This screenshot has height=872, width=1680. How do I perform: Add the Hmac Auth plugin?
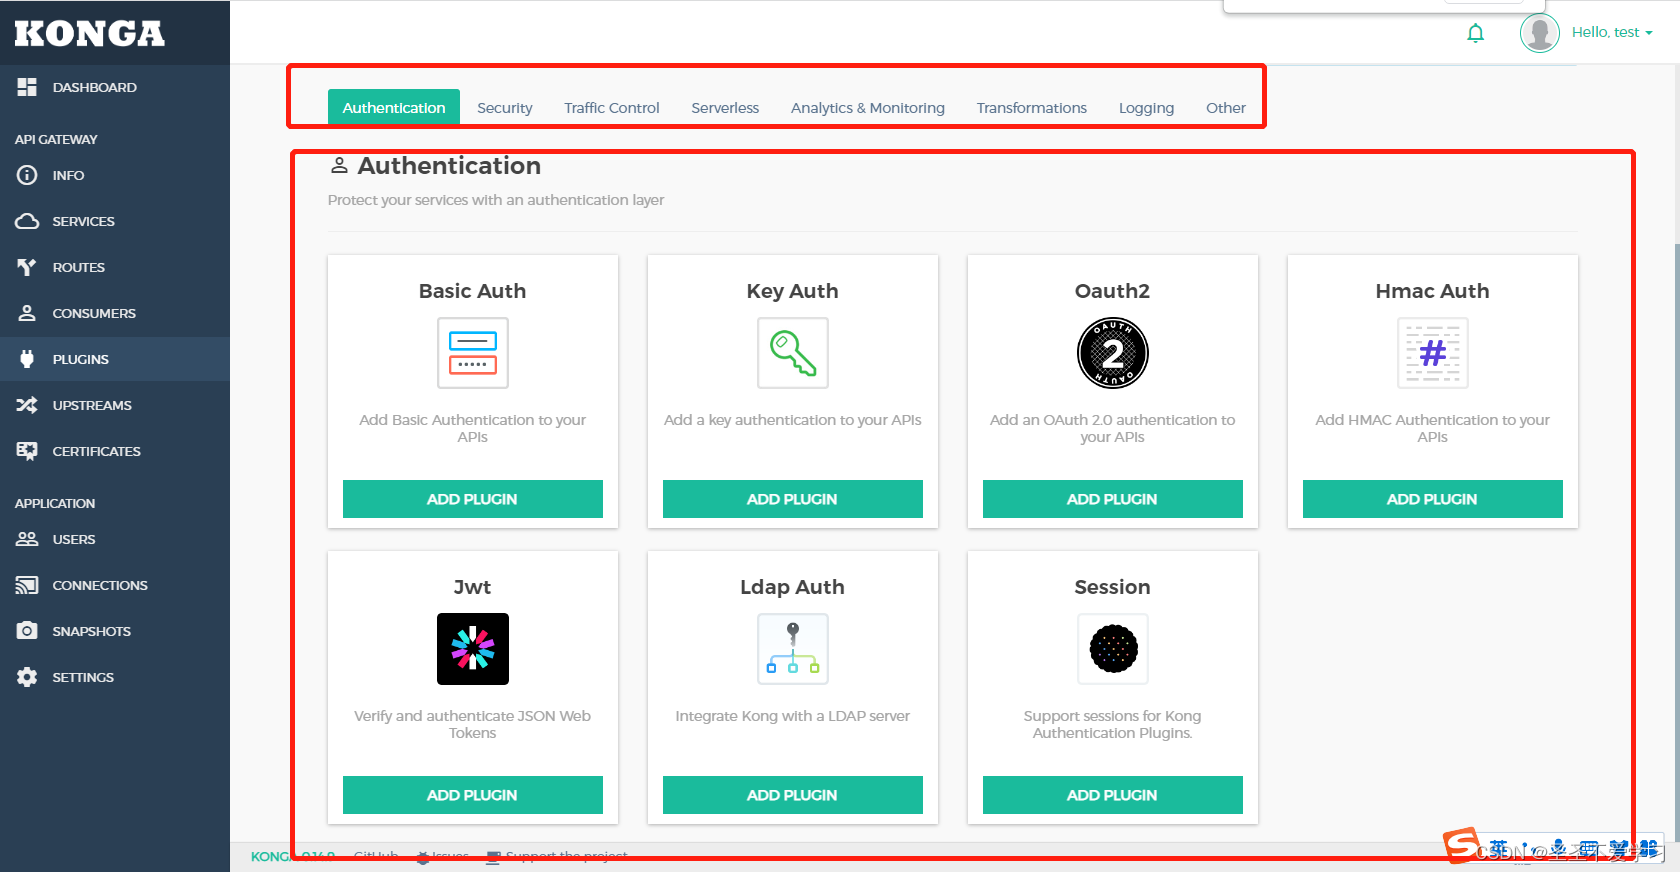click(x=1433, y=499)
